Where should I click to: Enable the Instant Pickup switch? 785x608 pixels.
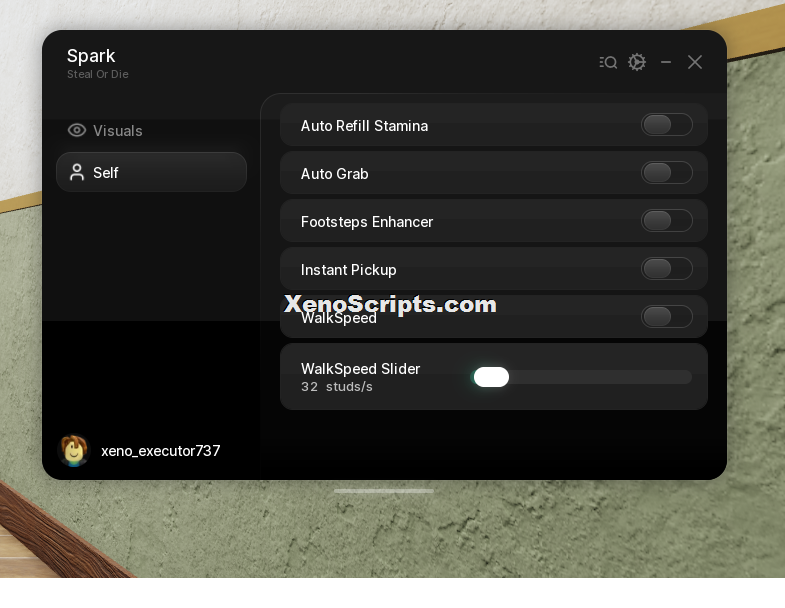pyautogui.click(x=666, y=269)
